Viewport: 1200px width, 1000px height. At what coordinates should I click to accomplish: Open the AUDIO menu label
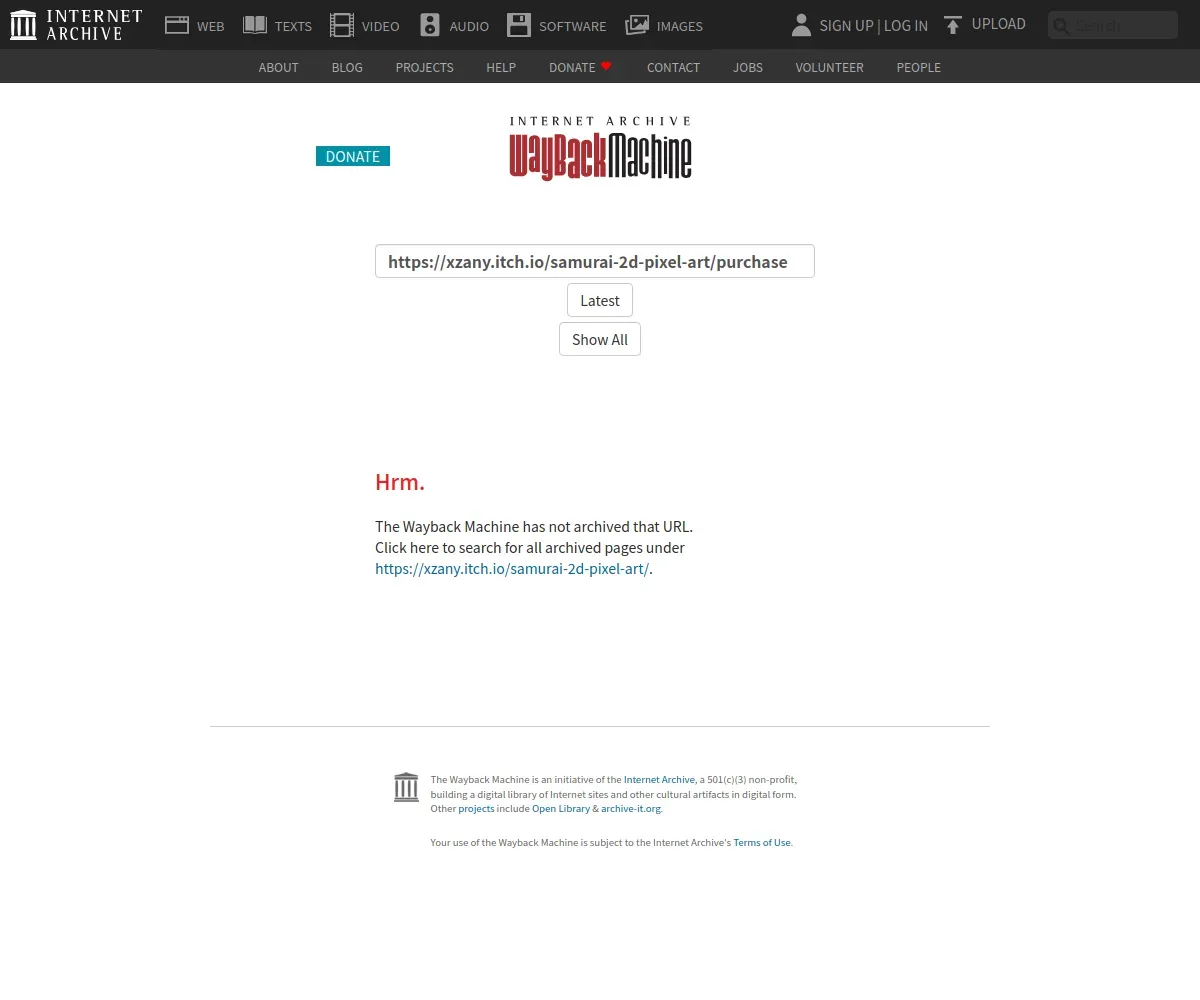tap(469, 26)
